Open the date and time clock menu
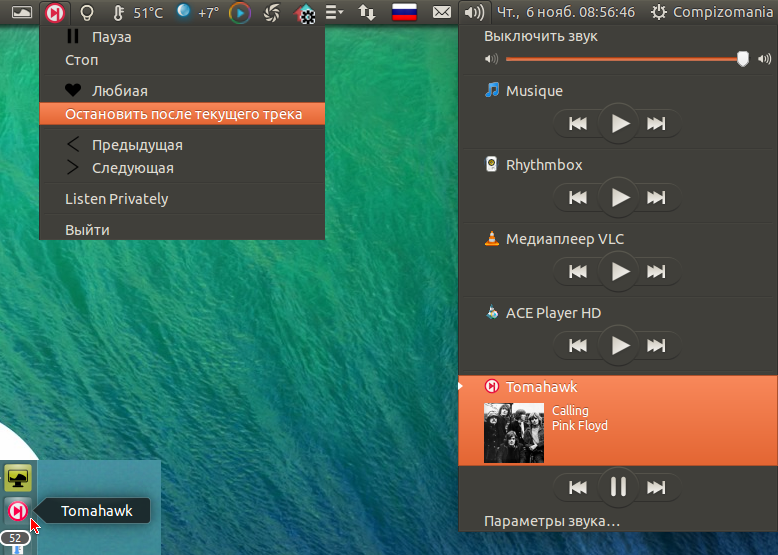 click(x=566, y=12)
